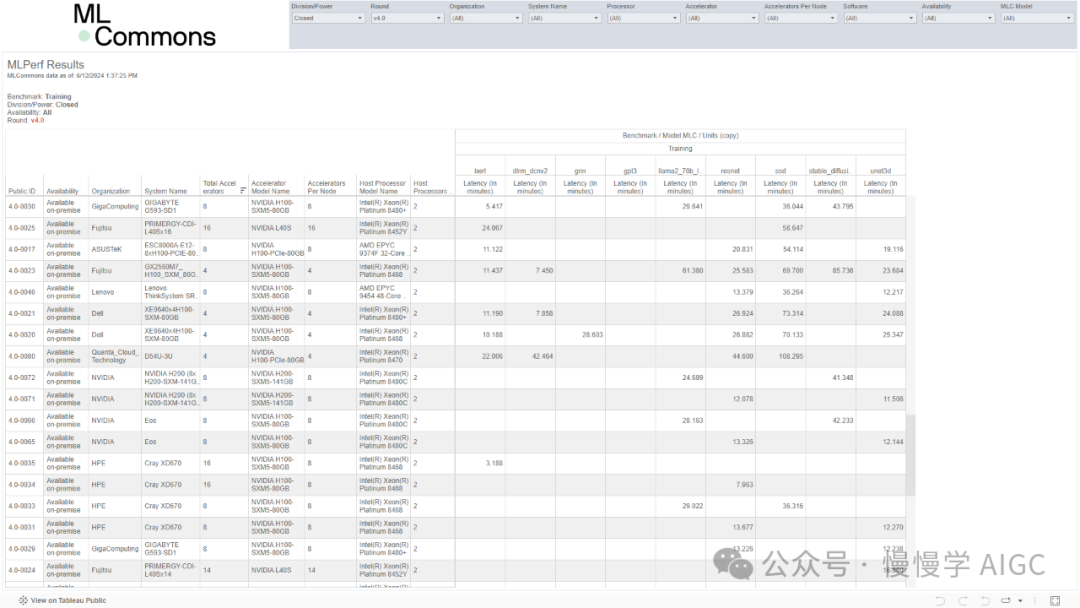Click the resnet benchmark column header
The image size is (1080, 608).
point(730,171)
